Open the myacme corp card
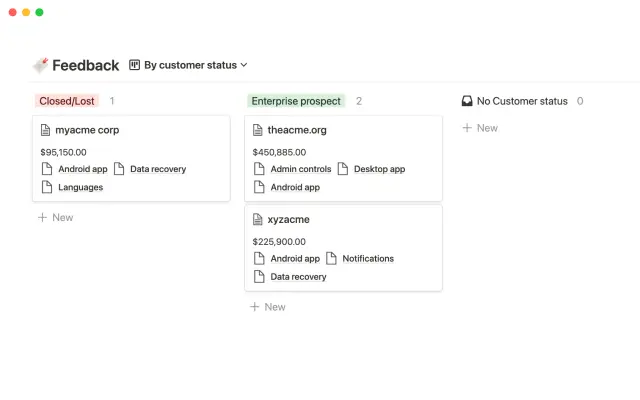Viewport: 640px width, 400px height. click(x=131, y=158)
